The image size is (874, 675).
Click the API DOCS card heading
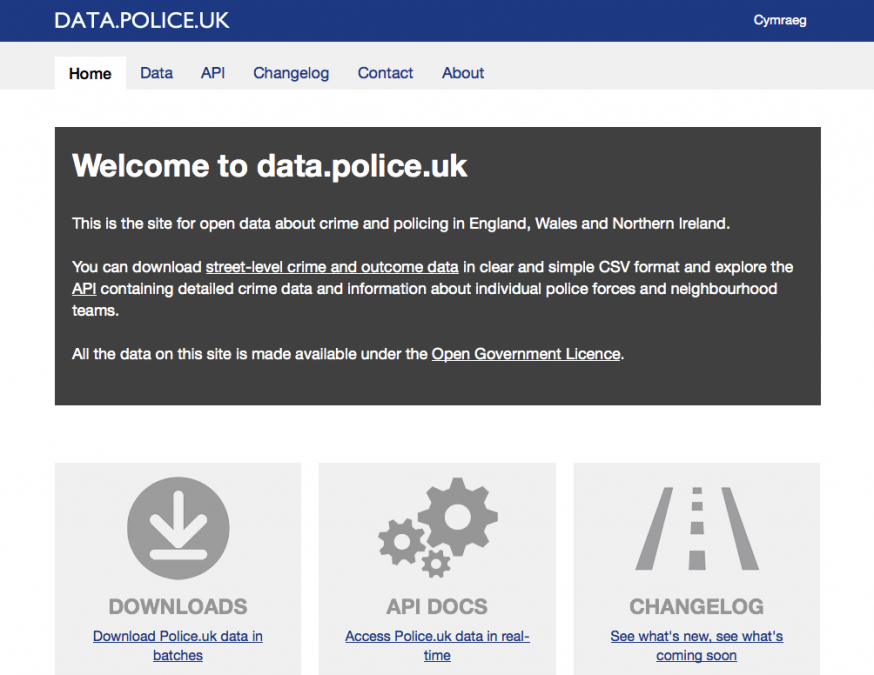point(437,606)
